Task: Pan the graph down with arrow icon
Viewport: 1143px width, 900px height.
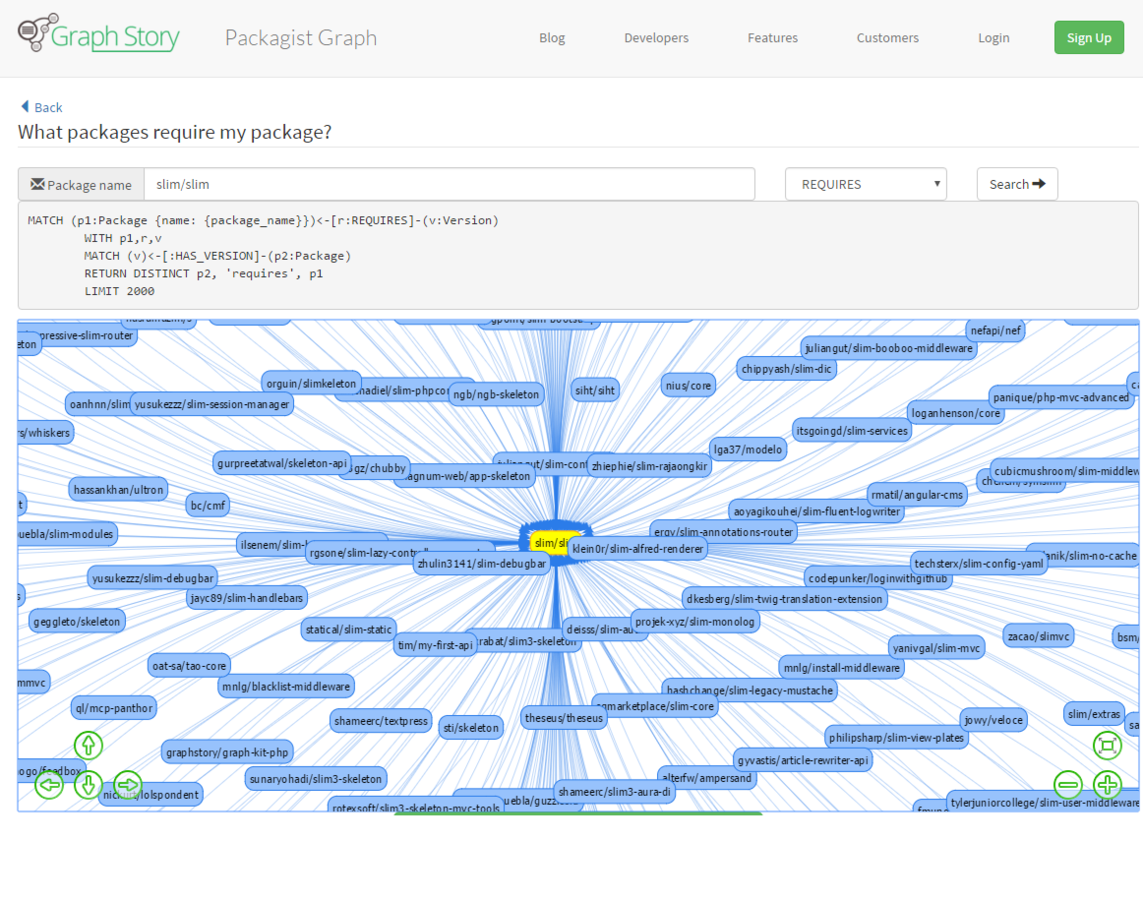Action: coord(88,785)
